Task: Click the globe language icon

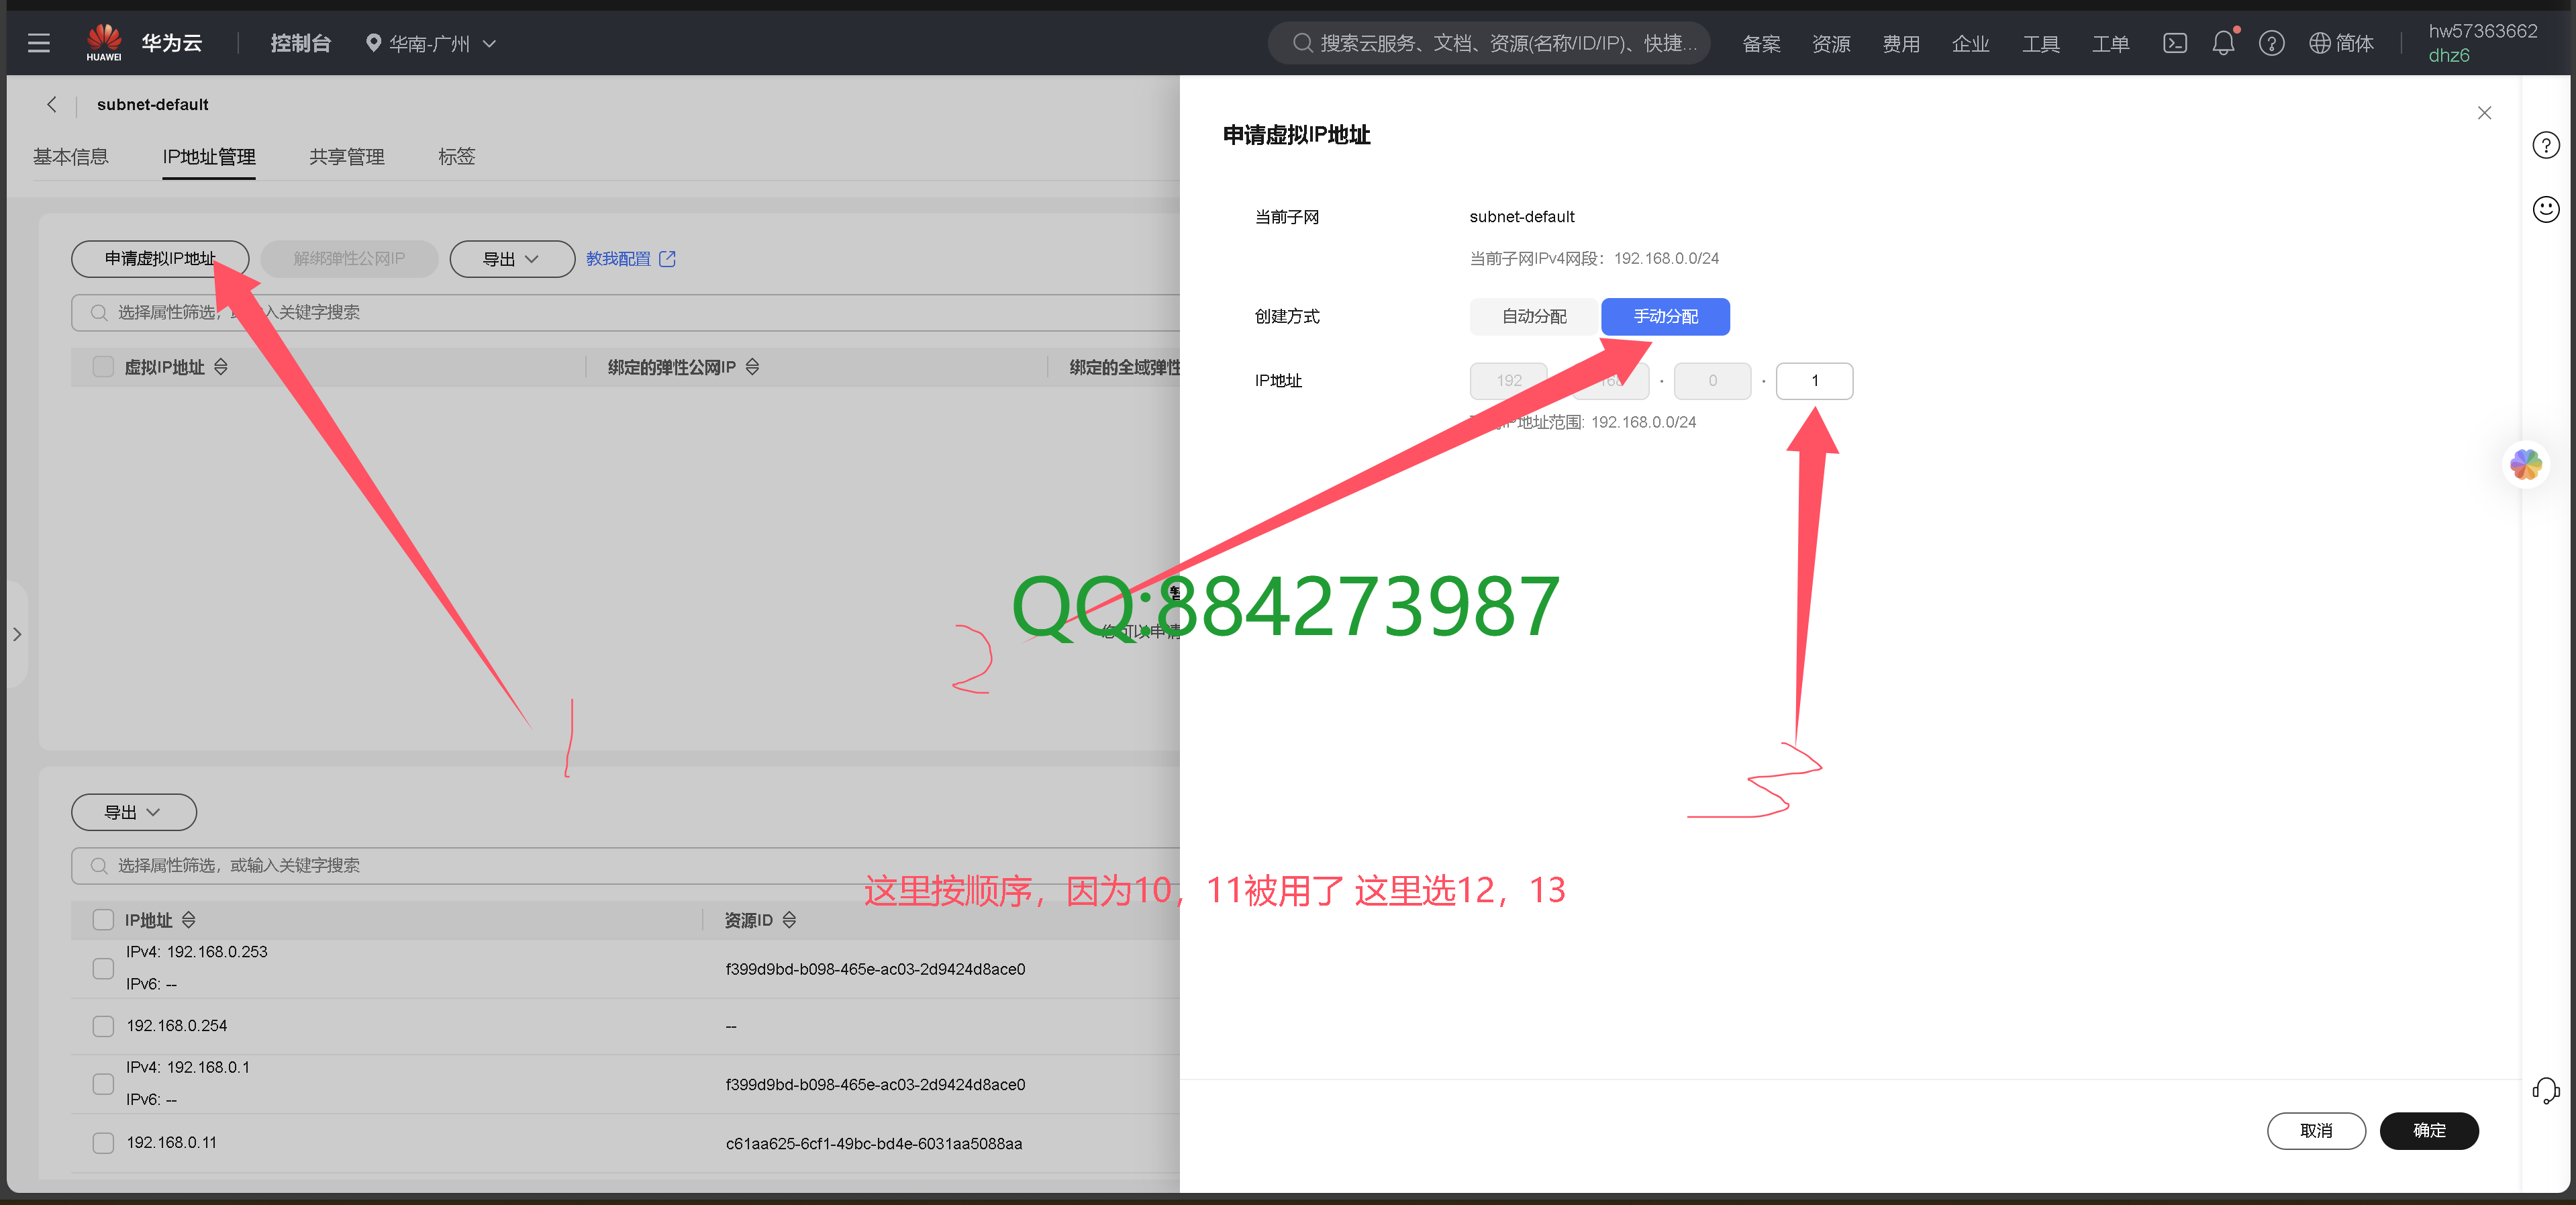Action: point(2319,43)
